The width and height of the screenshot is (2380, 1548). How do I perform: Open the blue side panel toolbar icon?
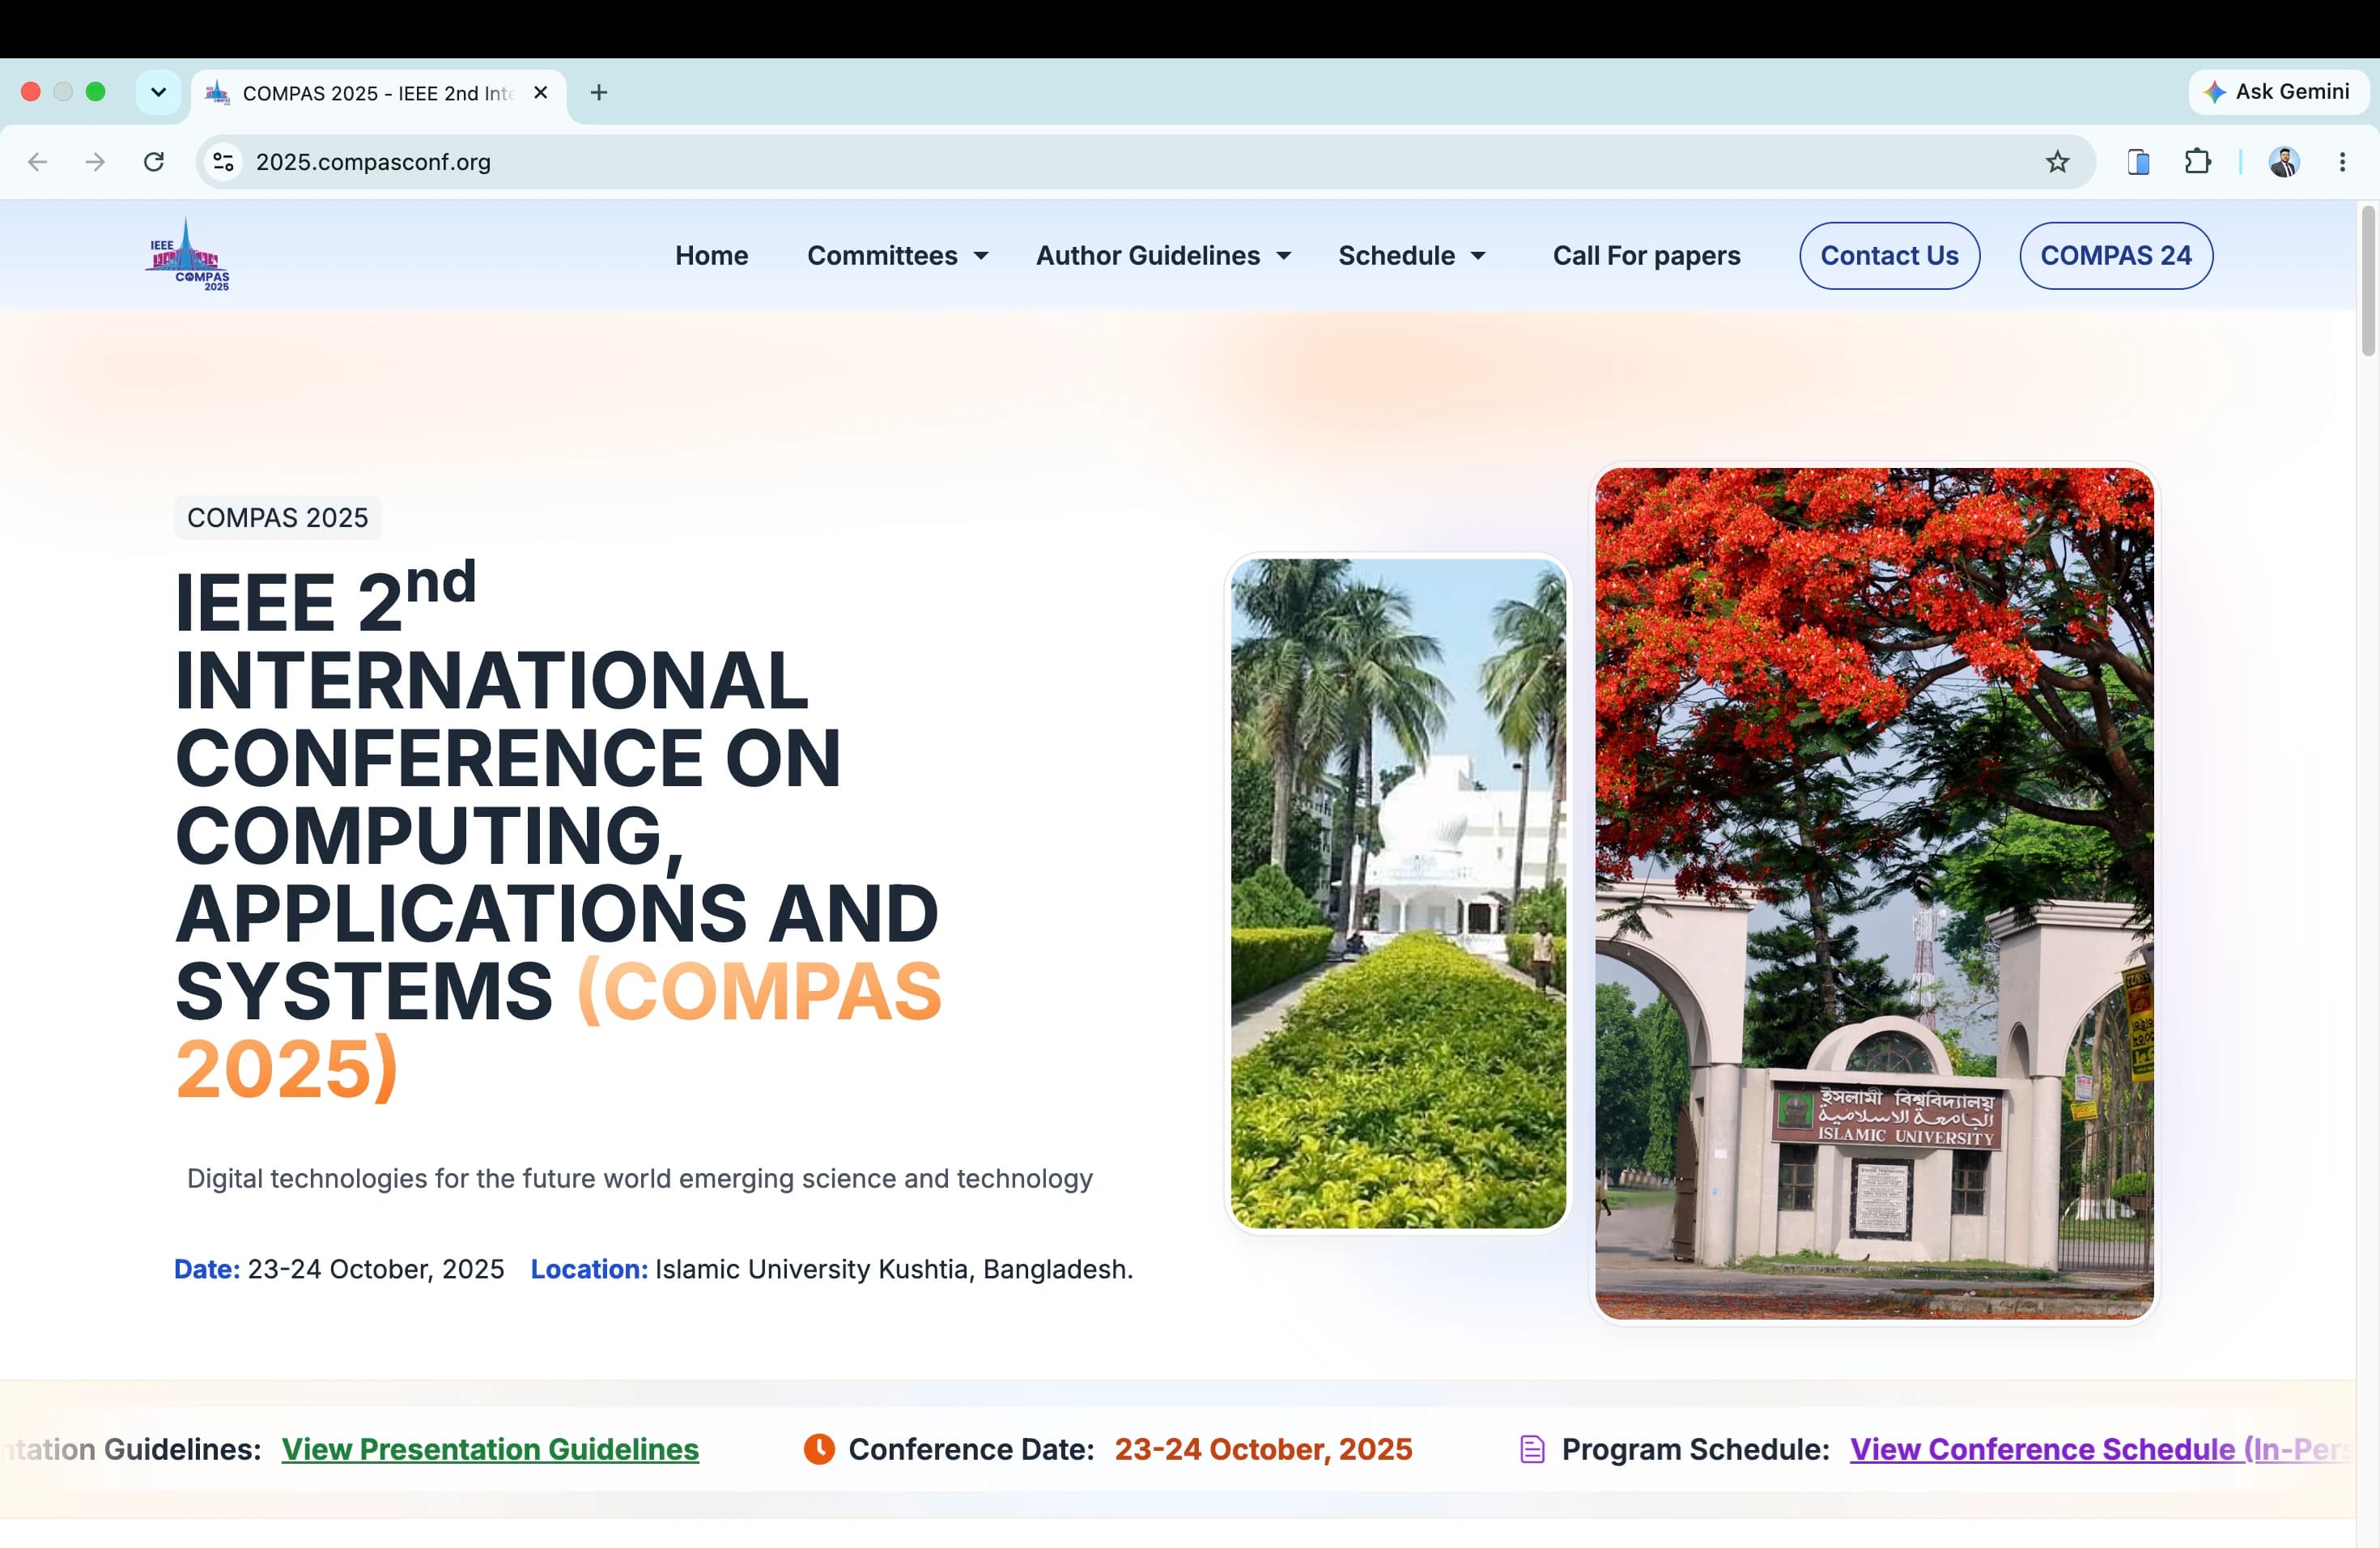[x=2139, y=162]
